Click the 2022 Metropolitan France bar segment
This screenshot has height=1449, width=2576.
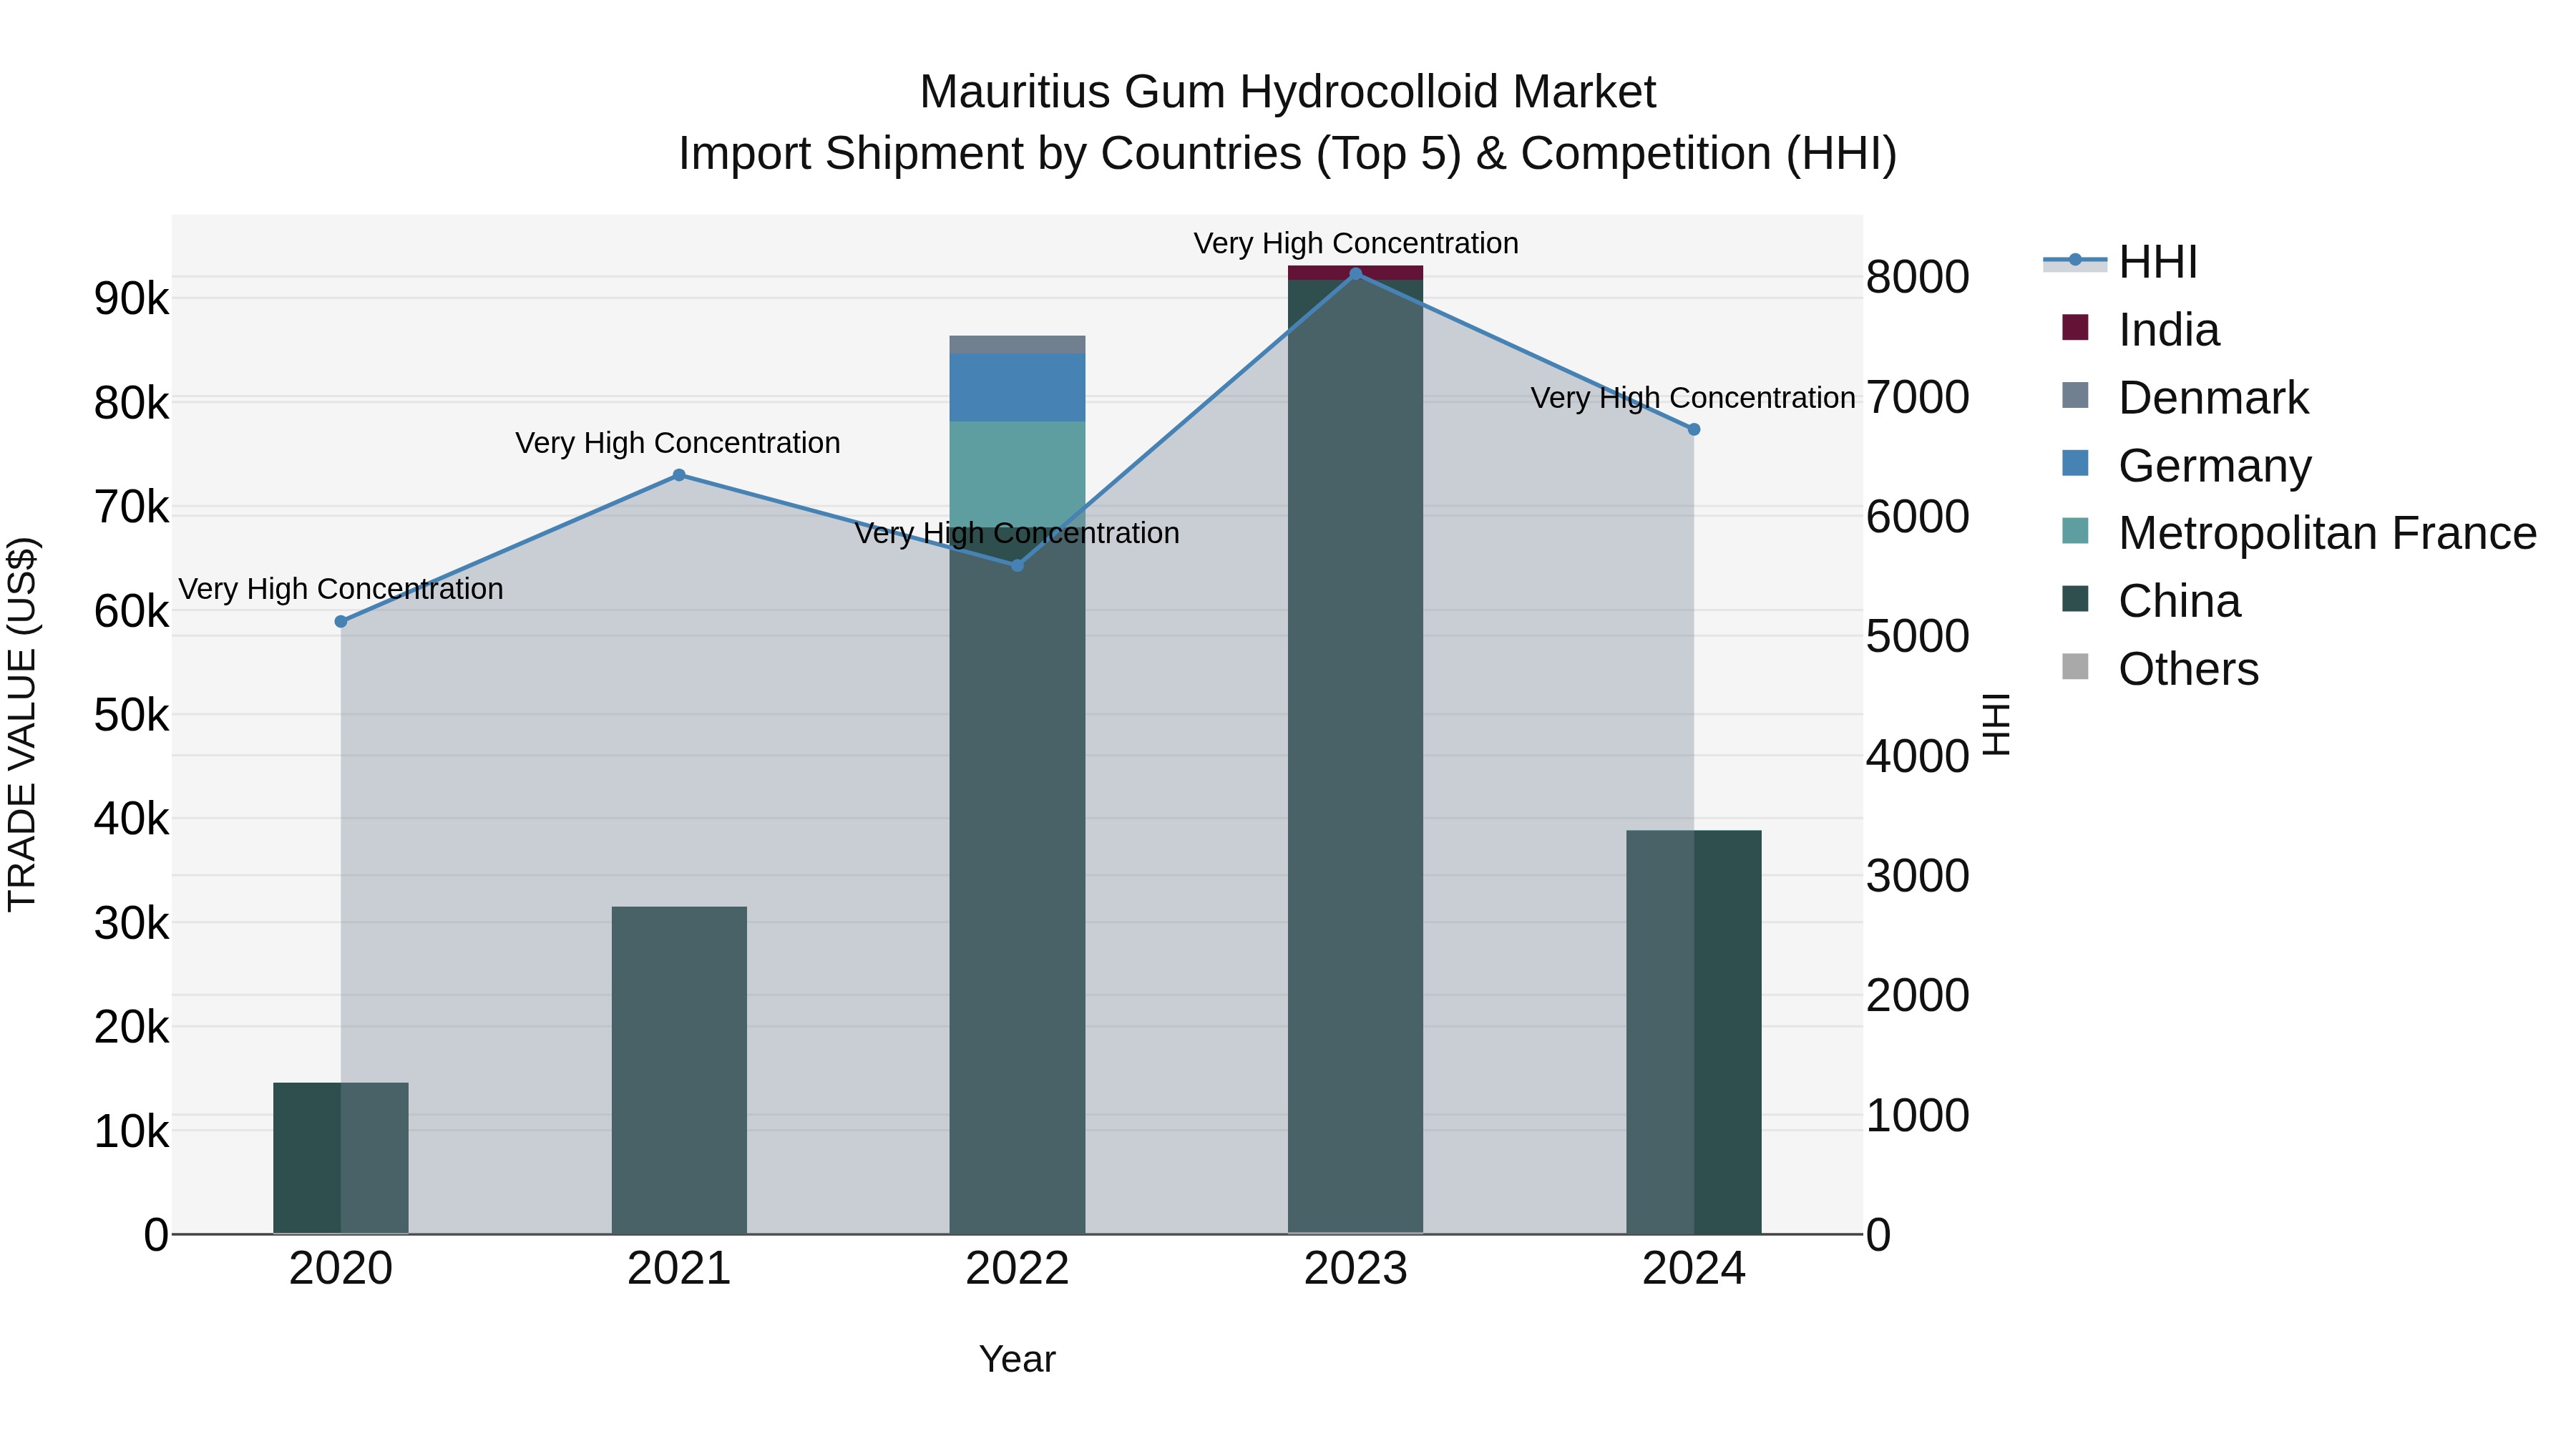pyautogui.click(x=1018, y=474)
